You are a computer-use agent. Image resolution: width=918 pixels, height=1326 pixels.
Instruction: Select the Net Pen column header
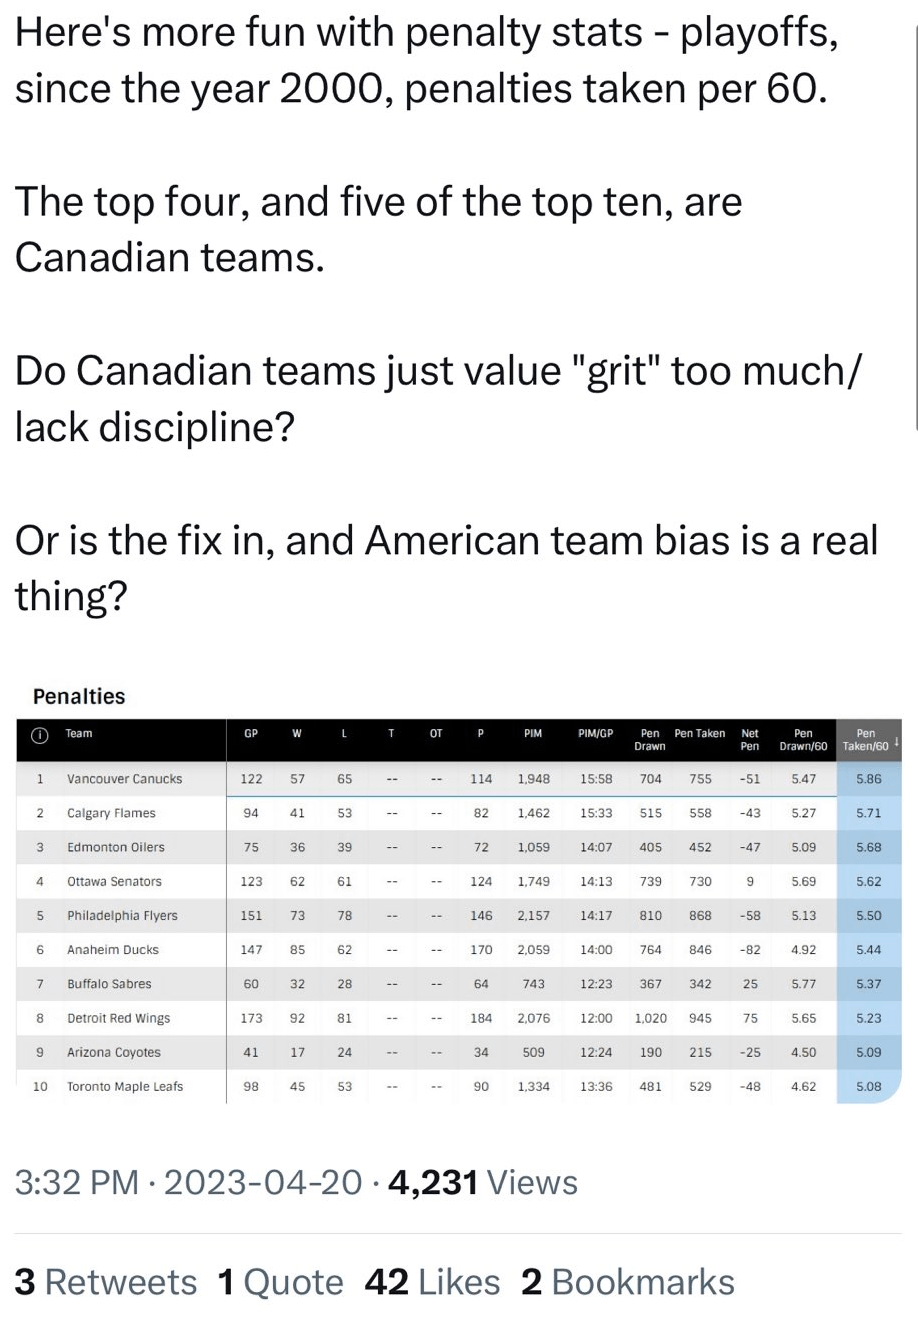[x=749, y=740]
